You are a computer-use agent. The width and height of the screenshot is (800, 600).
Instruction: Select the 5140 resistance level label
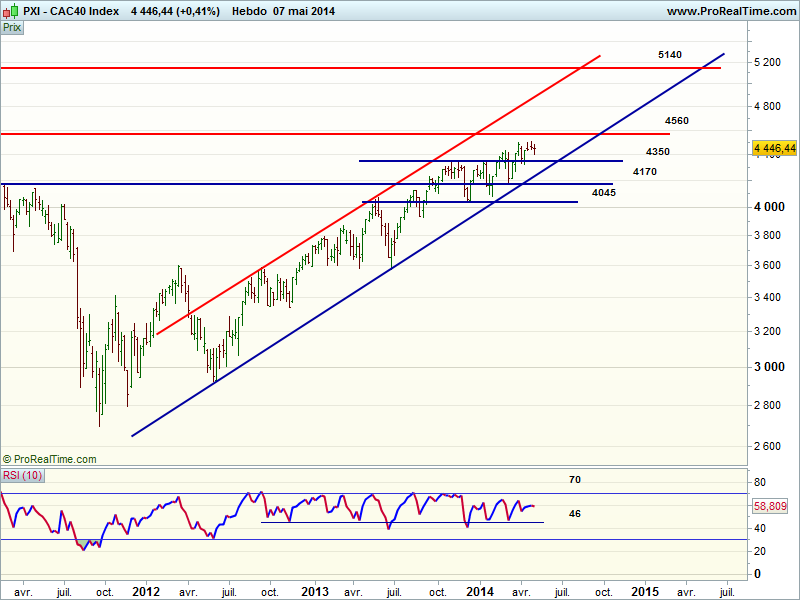(670, 54)
